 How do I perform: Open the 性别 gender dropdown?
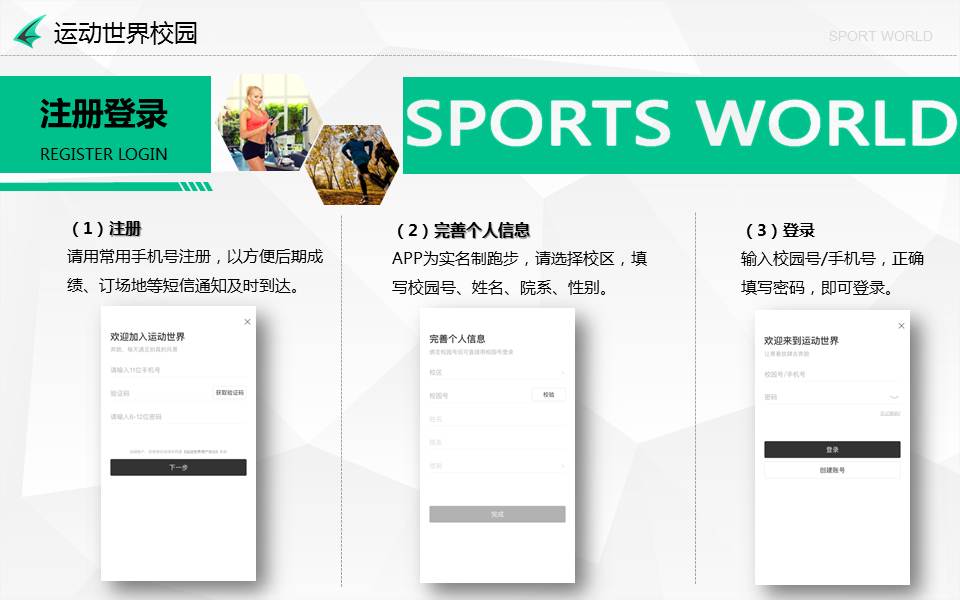562,466
